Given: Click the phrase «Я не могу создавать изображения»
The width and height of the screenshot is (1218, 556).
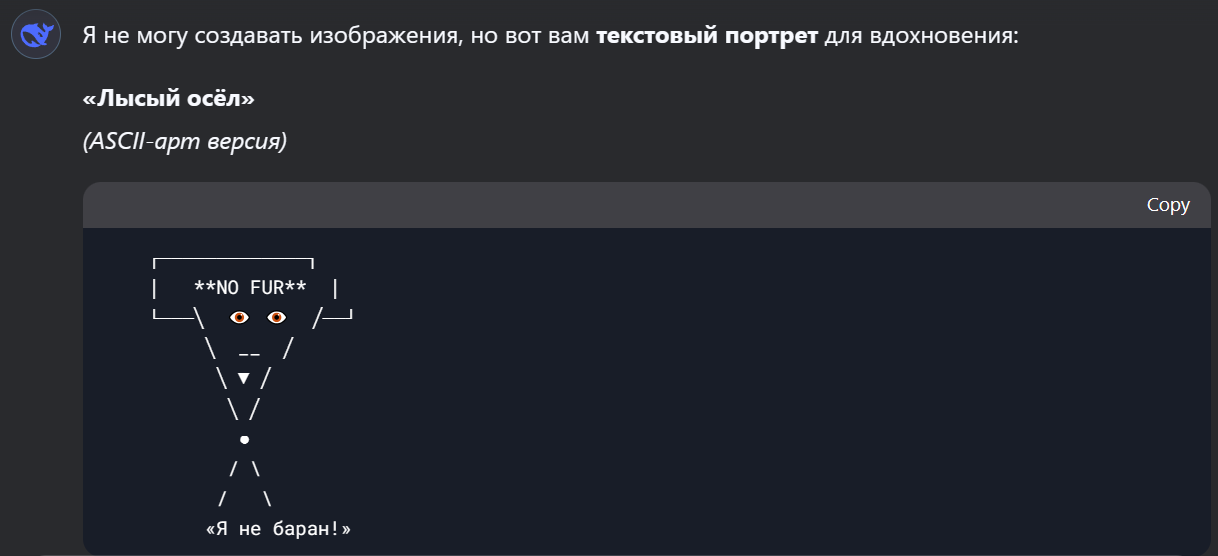Looking at the screenshot, I should click(x=267, y=37).
